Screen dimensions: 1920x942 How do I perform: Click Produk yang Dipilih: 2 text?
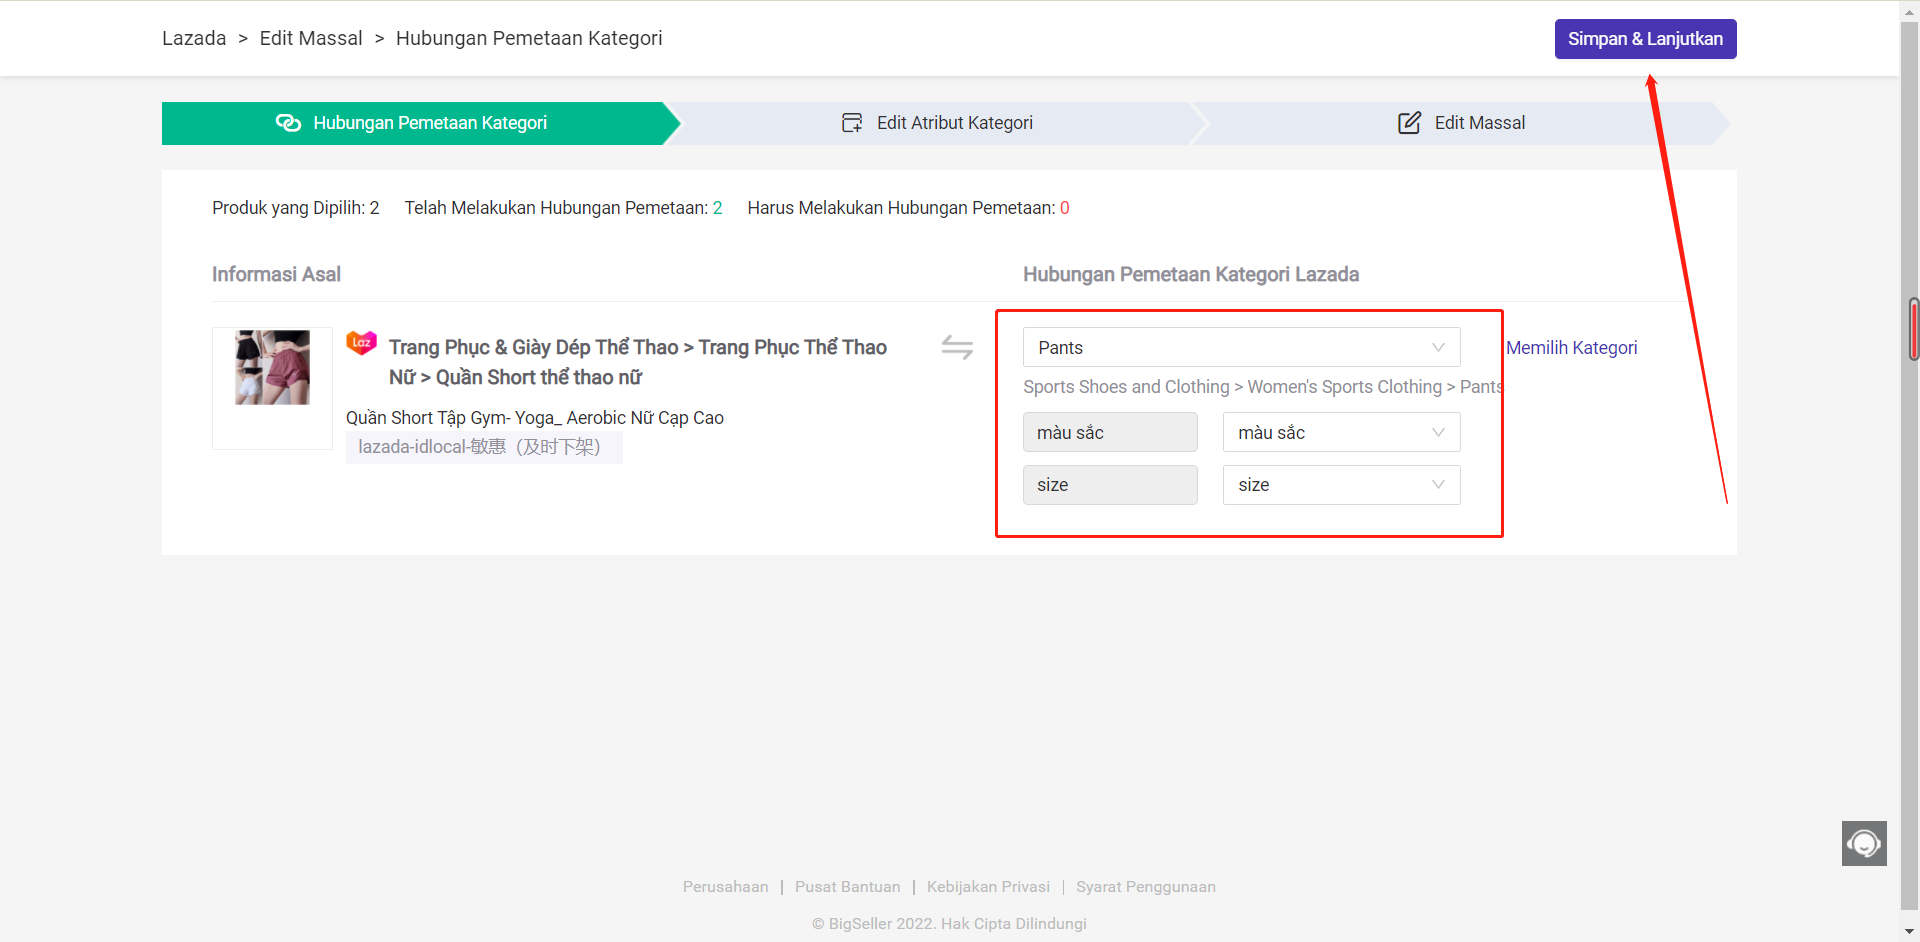click(x=296, y=208)
